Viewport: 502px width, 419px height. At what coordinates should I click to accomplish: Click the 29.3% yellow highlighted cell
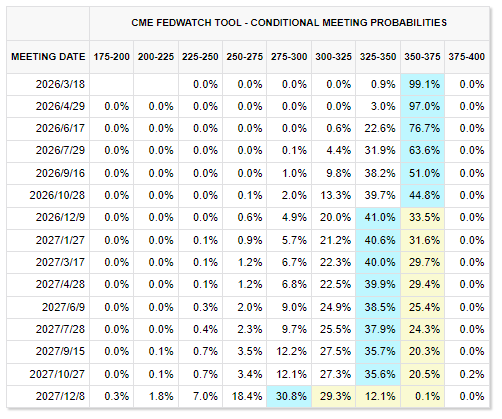tap(334, 396)
